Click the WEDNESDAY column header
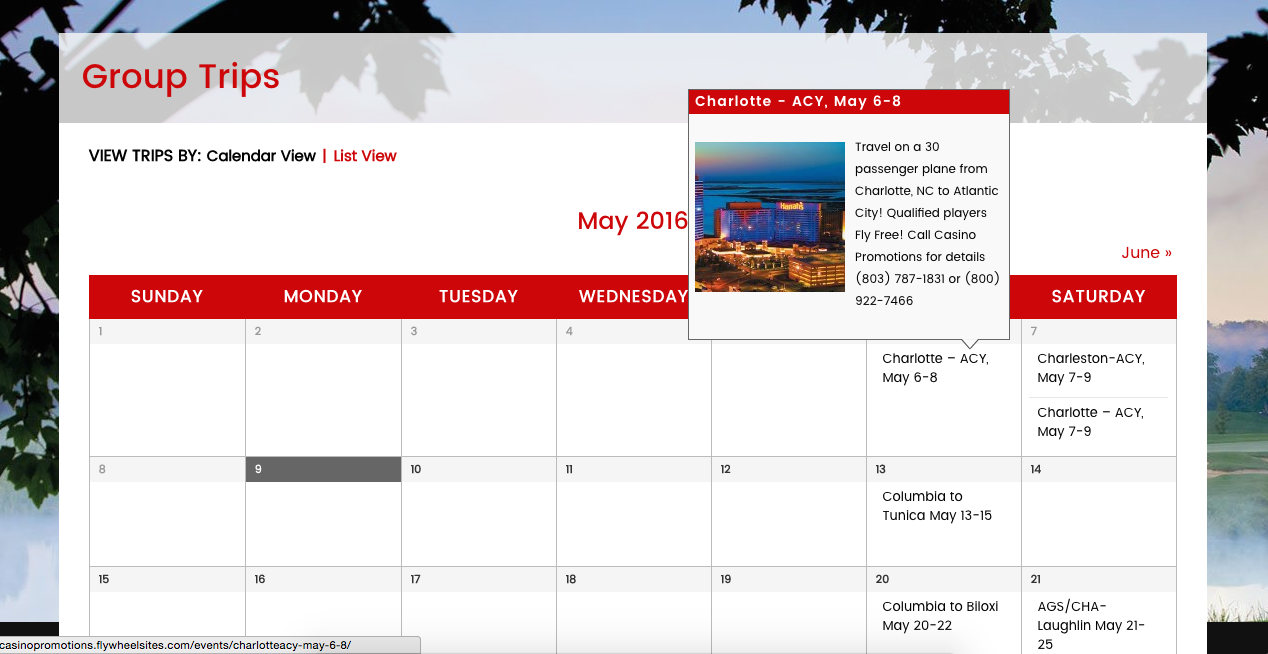Viewport: 1268px width, 654px height. point(634,297)
